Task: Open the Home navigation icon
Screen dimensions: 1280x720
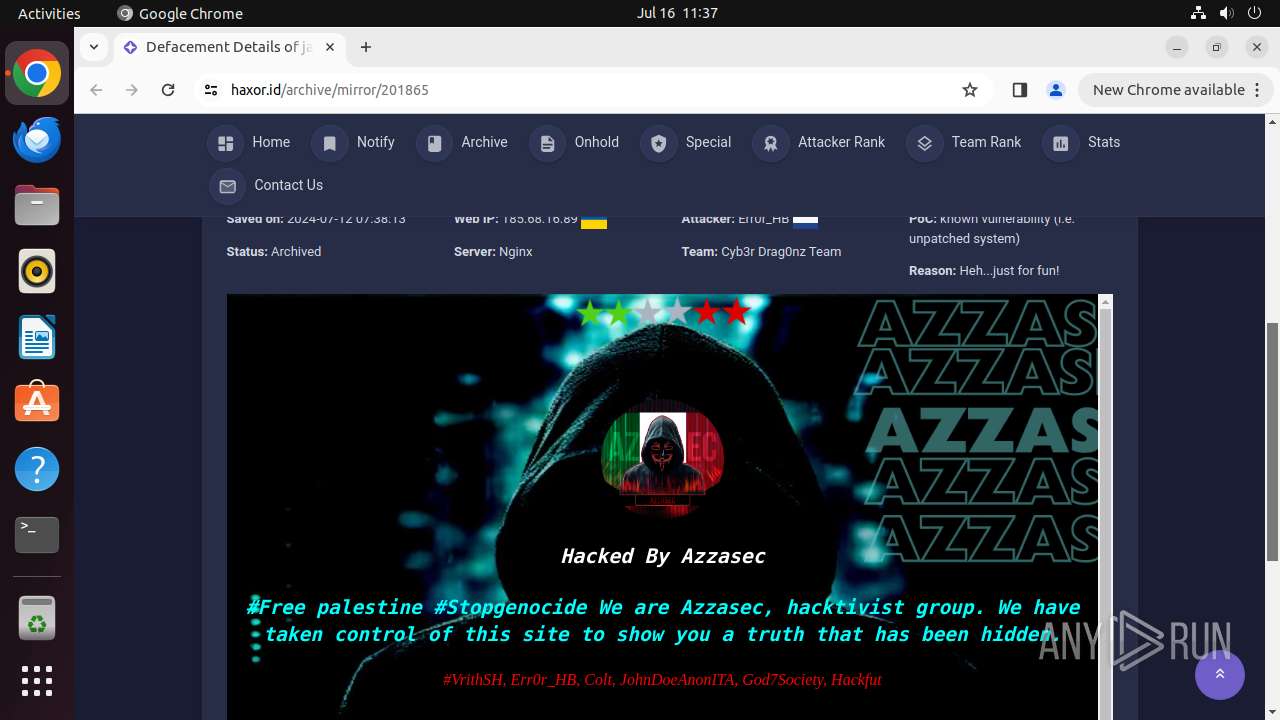Action: [225, 143]
